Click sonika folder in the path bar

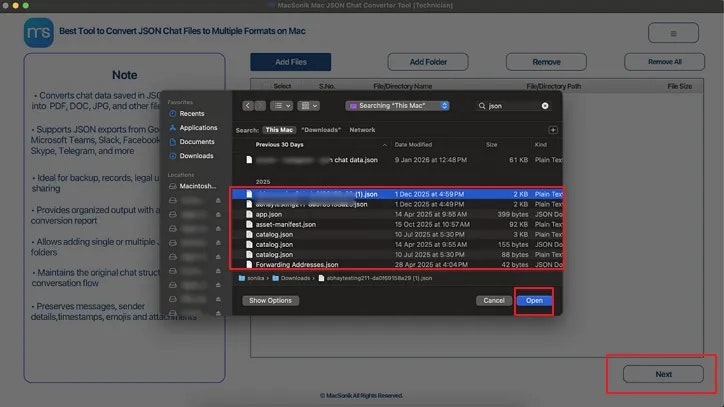click(x=251, y=278)
